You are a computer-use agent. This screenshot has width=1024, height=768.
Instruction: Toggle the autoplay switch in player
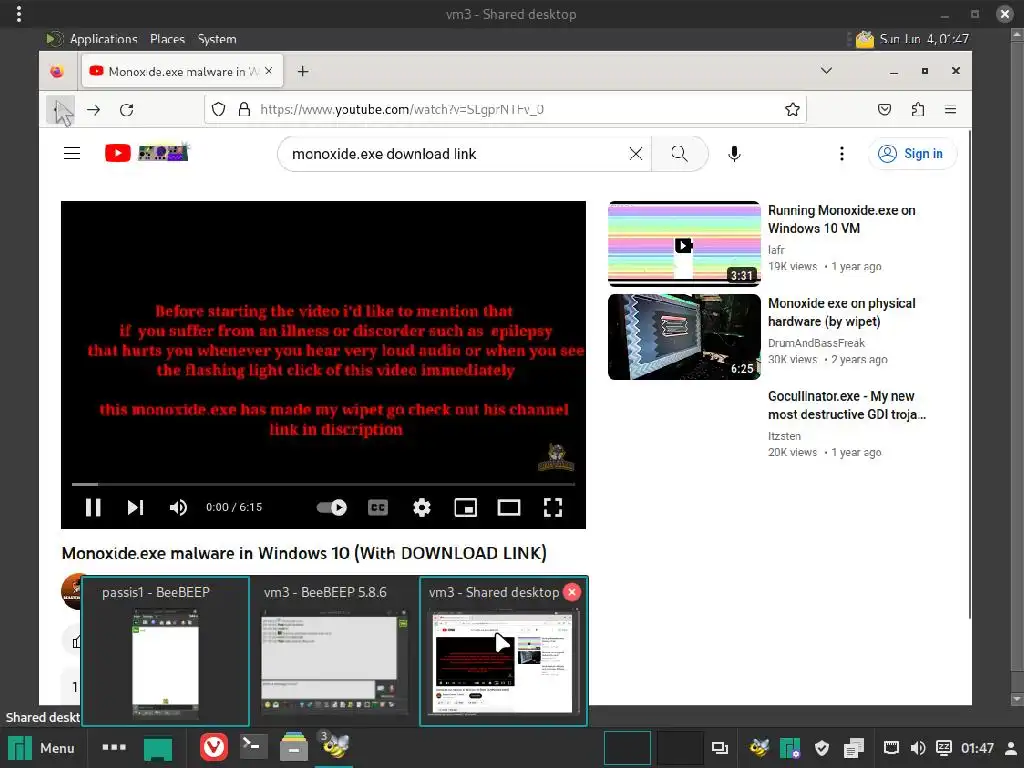click(x=332, y=507)
